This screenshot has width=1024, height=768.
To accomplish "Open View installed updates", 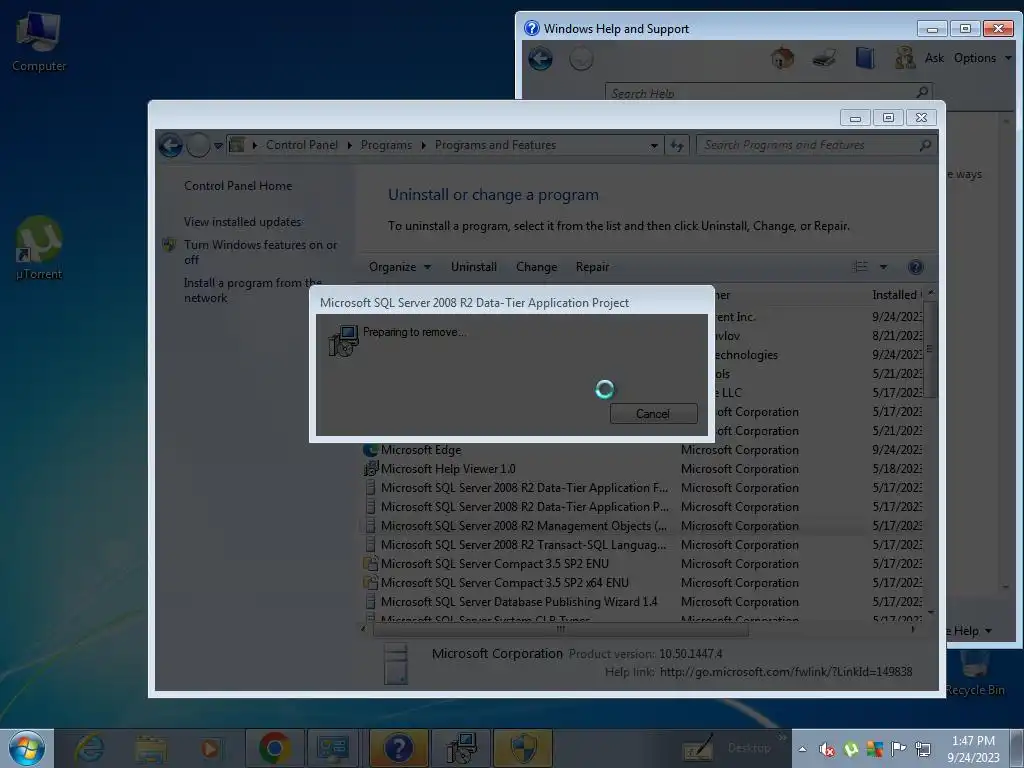I will coord(242,222).
